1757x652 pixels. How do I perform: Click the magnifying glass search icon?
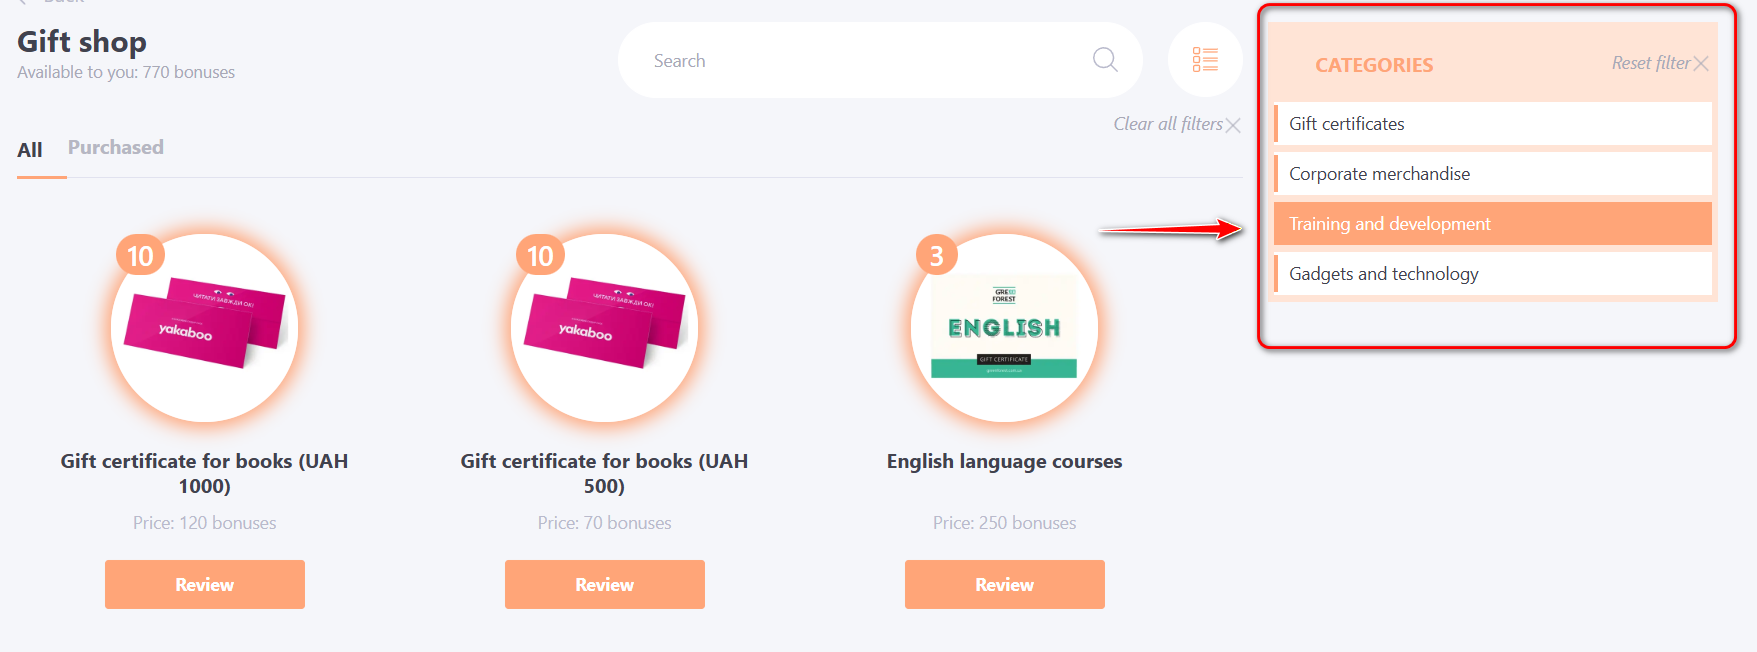(x=1105, y=60)
